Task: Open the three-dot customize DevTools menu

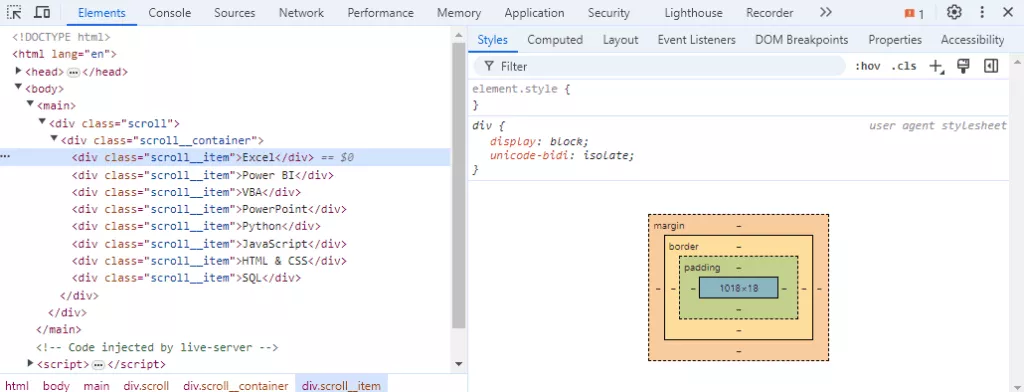Action: point(982,12)
